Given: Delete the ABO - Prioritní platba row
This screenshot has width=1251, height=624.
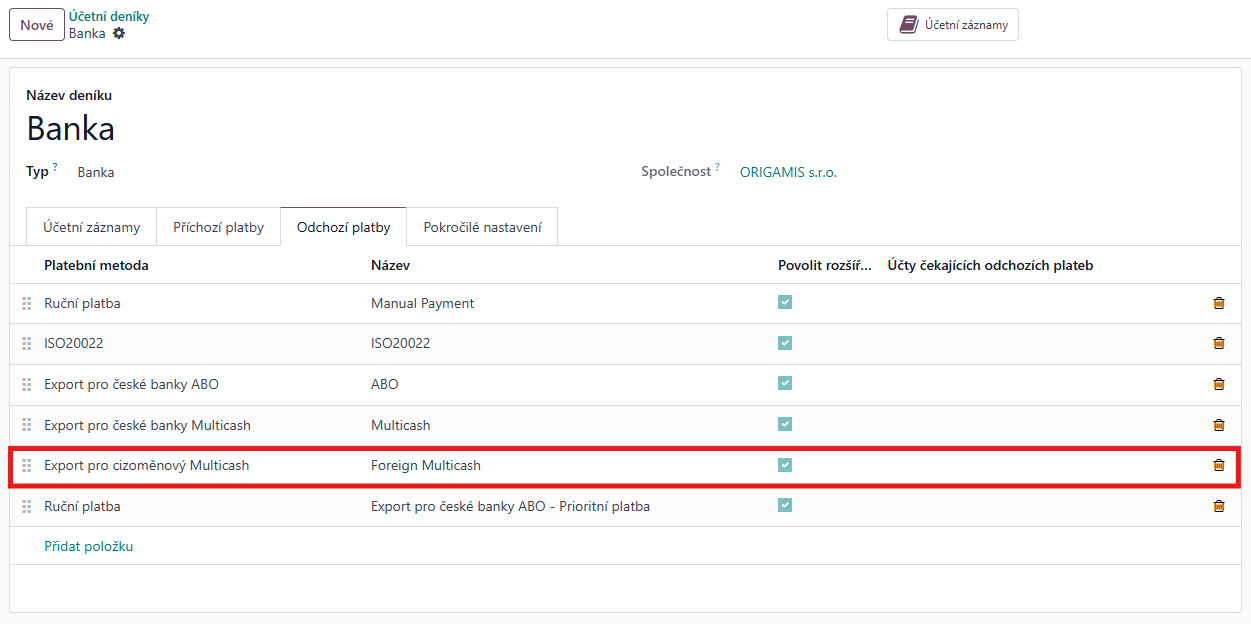Looking at the screenshot, I should tap(1218, 506).
